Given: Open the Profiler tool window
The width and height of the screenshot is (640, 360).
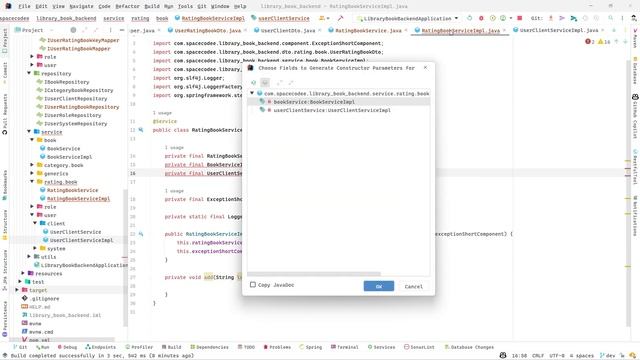Looking at the screenshot, I should [139, 347].
